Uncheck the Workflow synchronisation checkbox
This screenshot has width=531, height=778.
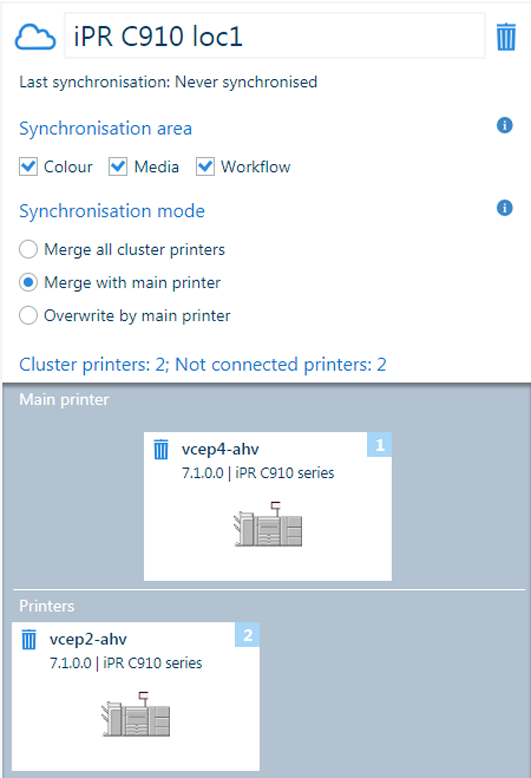205,167
